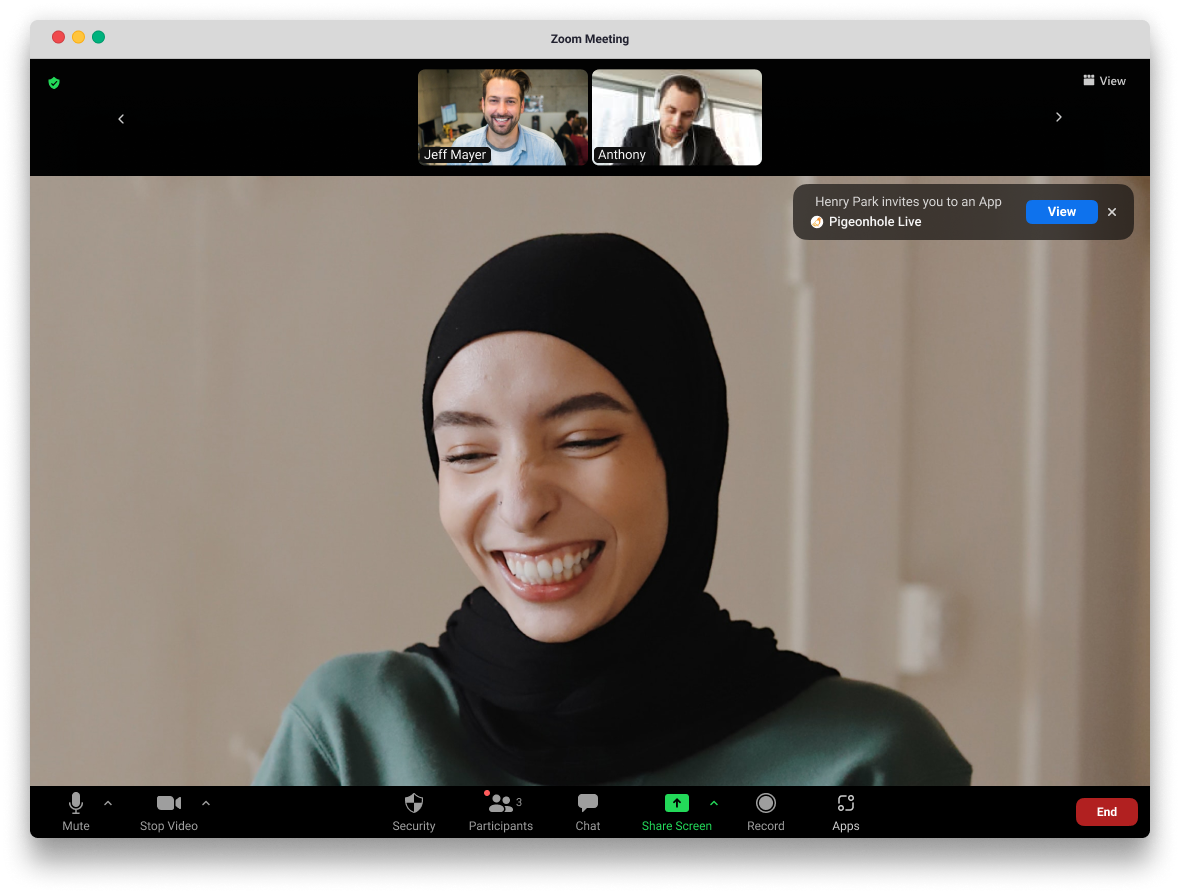
Task: Click the green Share Screen icon
Action: 677,803
